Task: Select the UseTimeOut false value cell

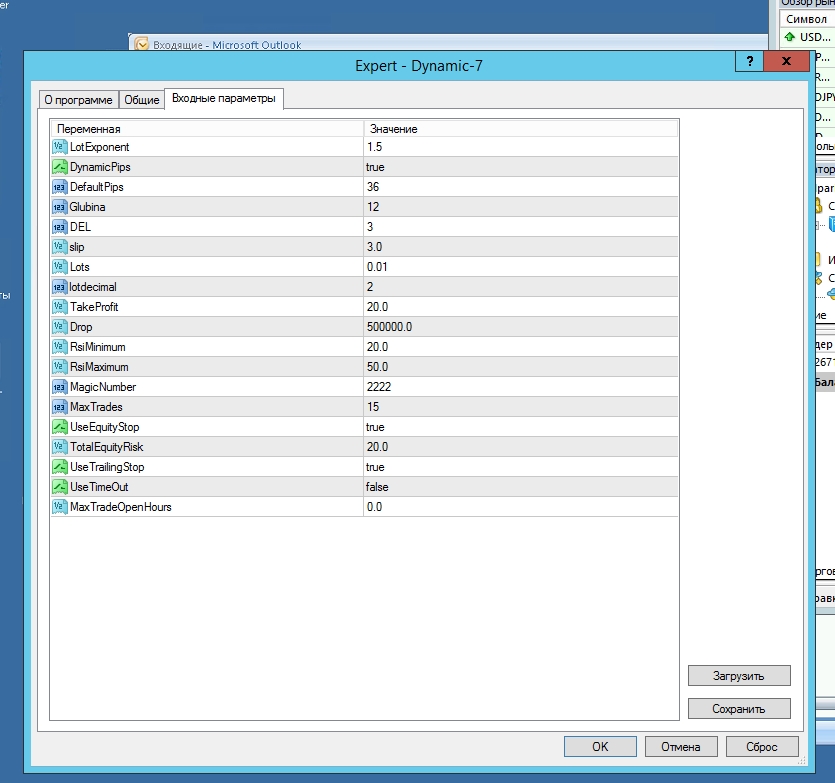Action: pyautogui.click(x=520, y=487)
